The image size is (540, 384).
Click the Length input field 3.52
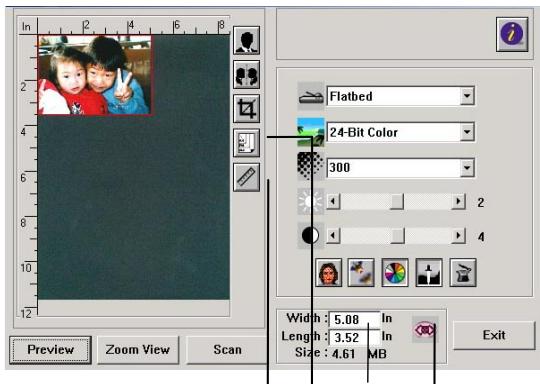point(354,338)
